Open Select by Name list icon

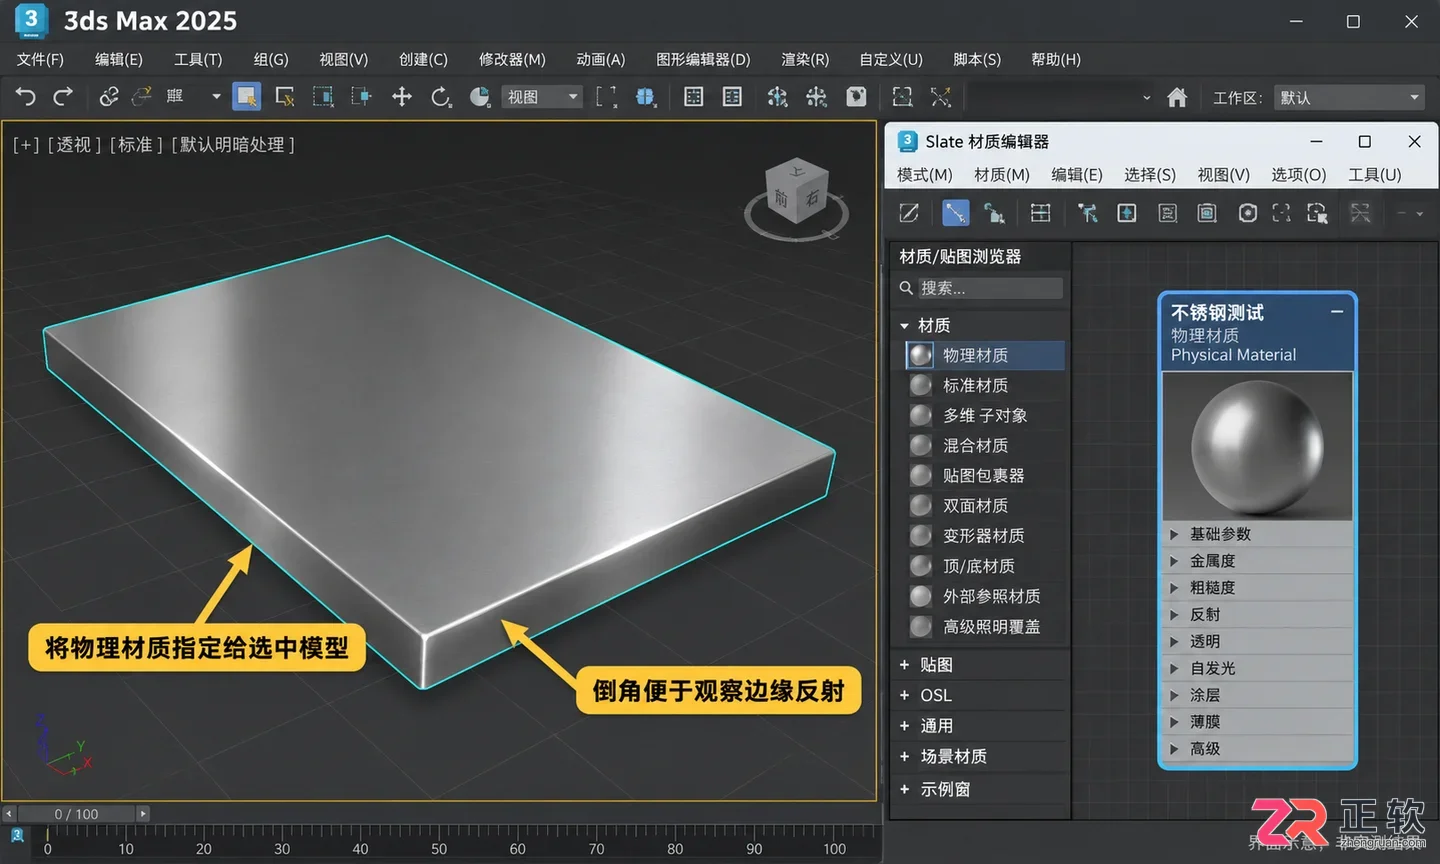point(285,97)
